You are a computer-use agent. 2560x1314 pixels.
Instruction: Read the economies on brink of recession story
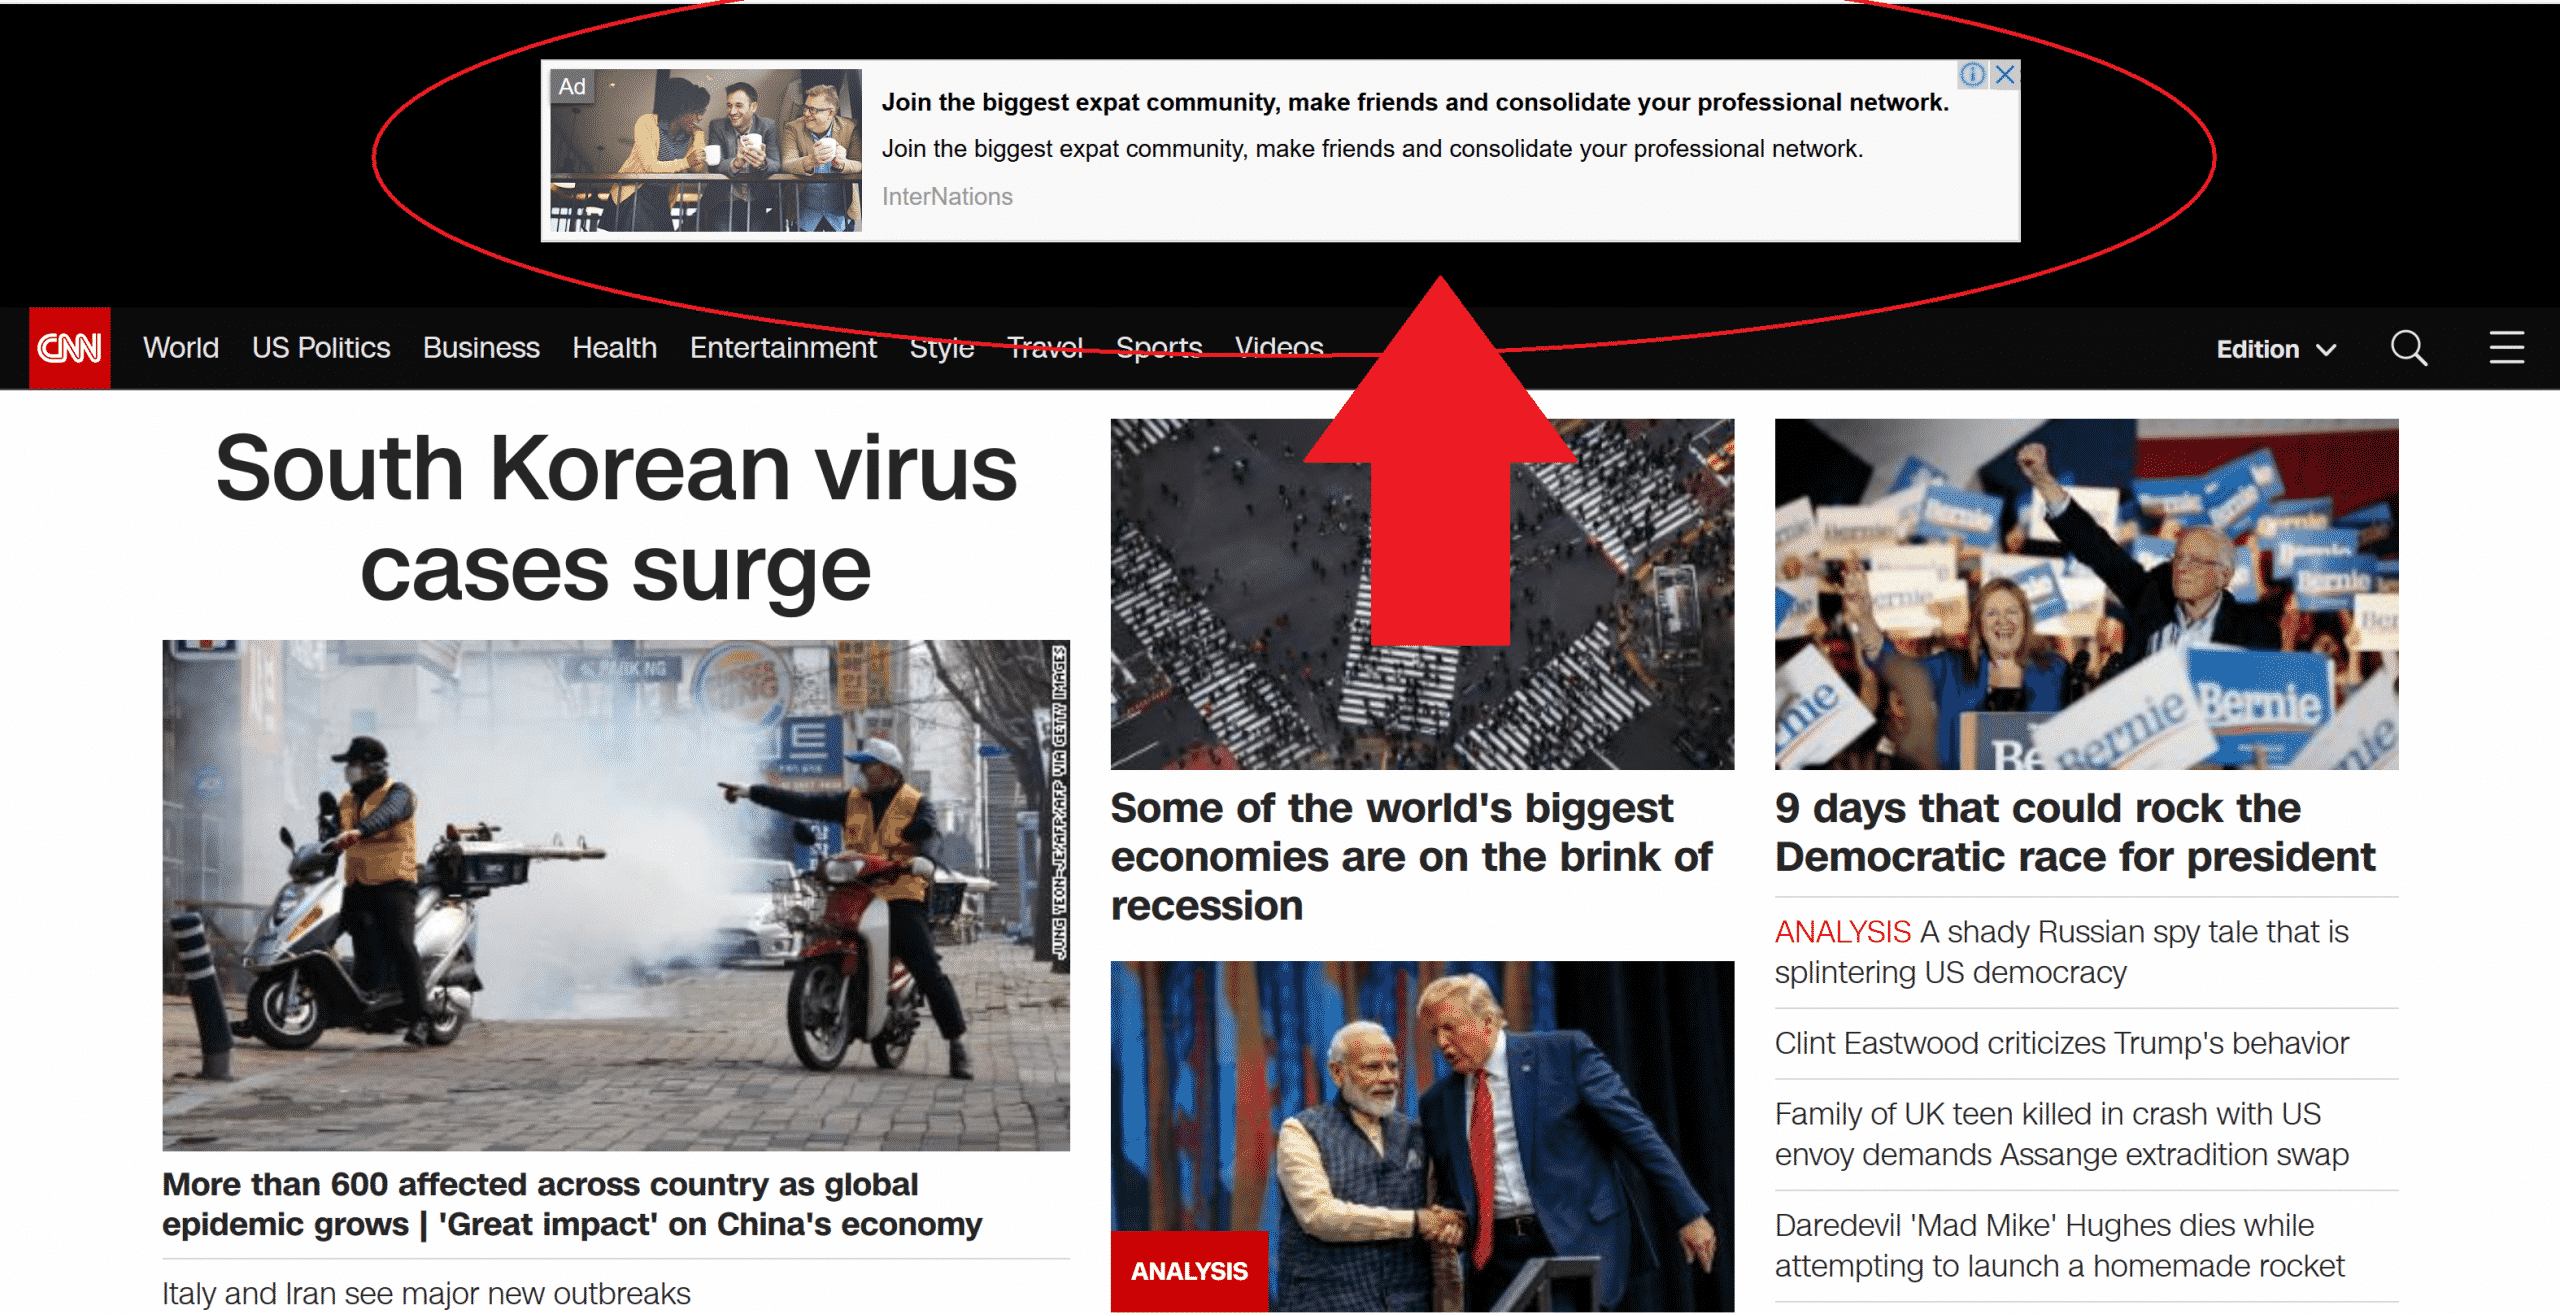click(1411, 857)
